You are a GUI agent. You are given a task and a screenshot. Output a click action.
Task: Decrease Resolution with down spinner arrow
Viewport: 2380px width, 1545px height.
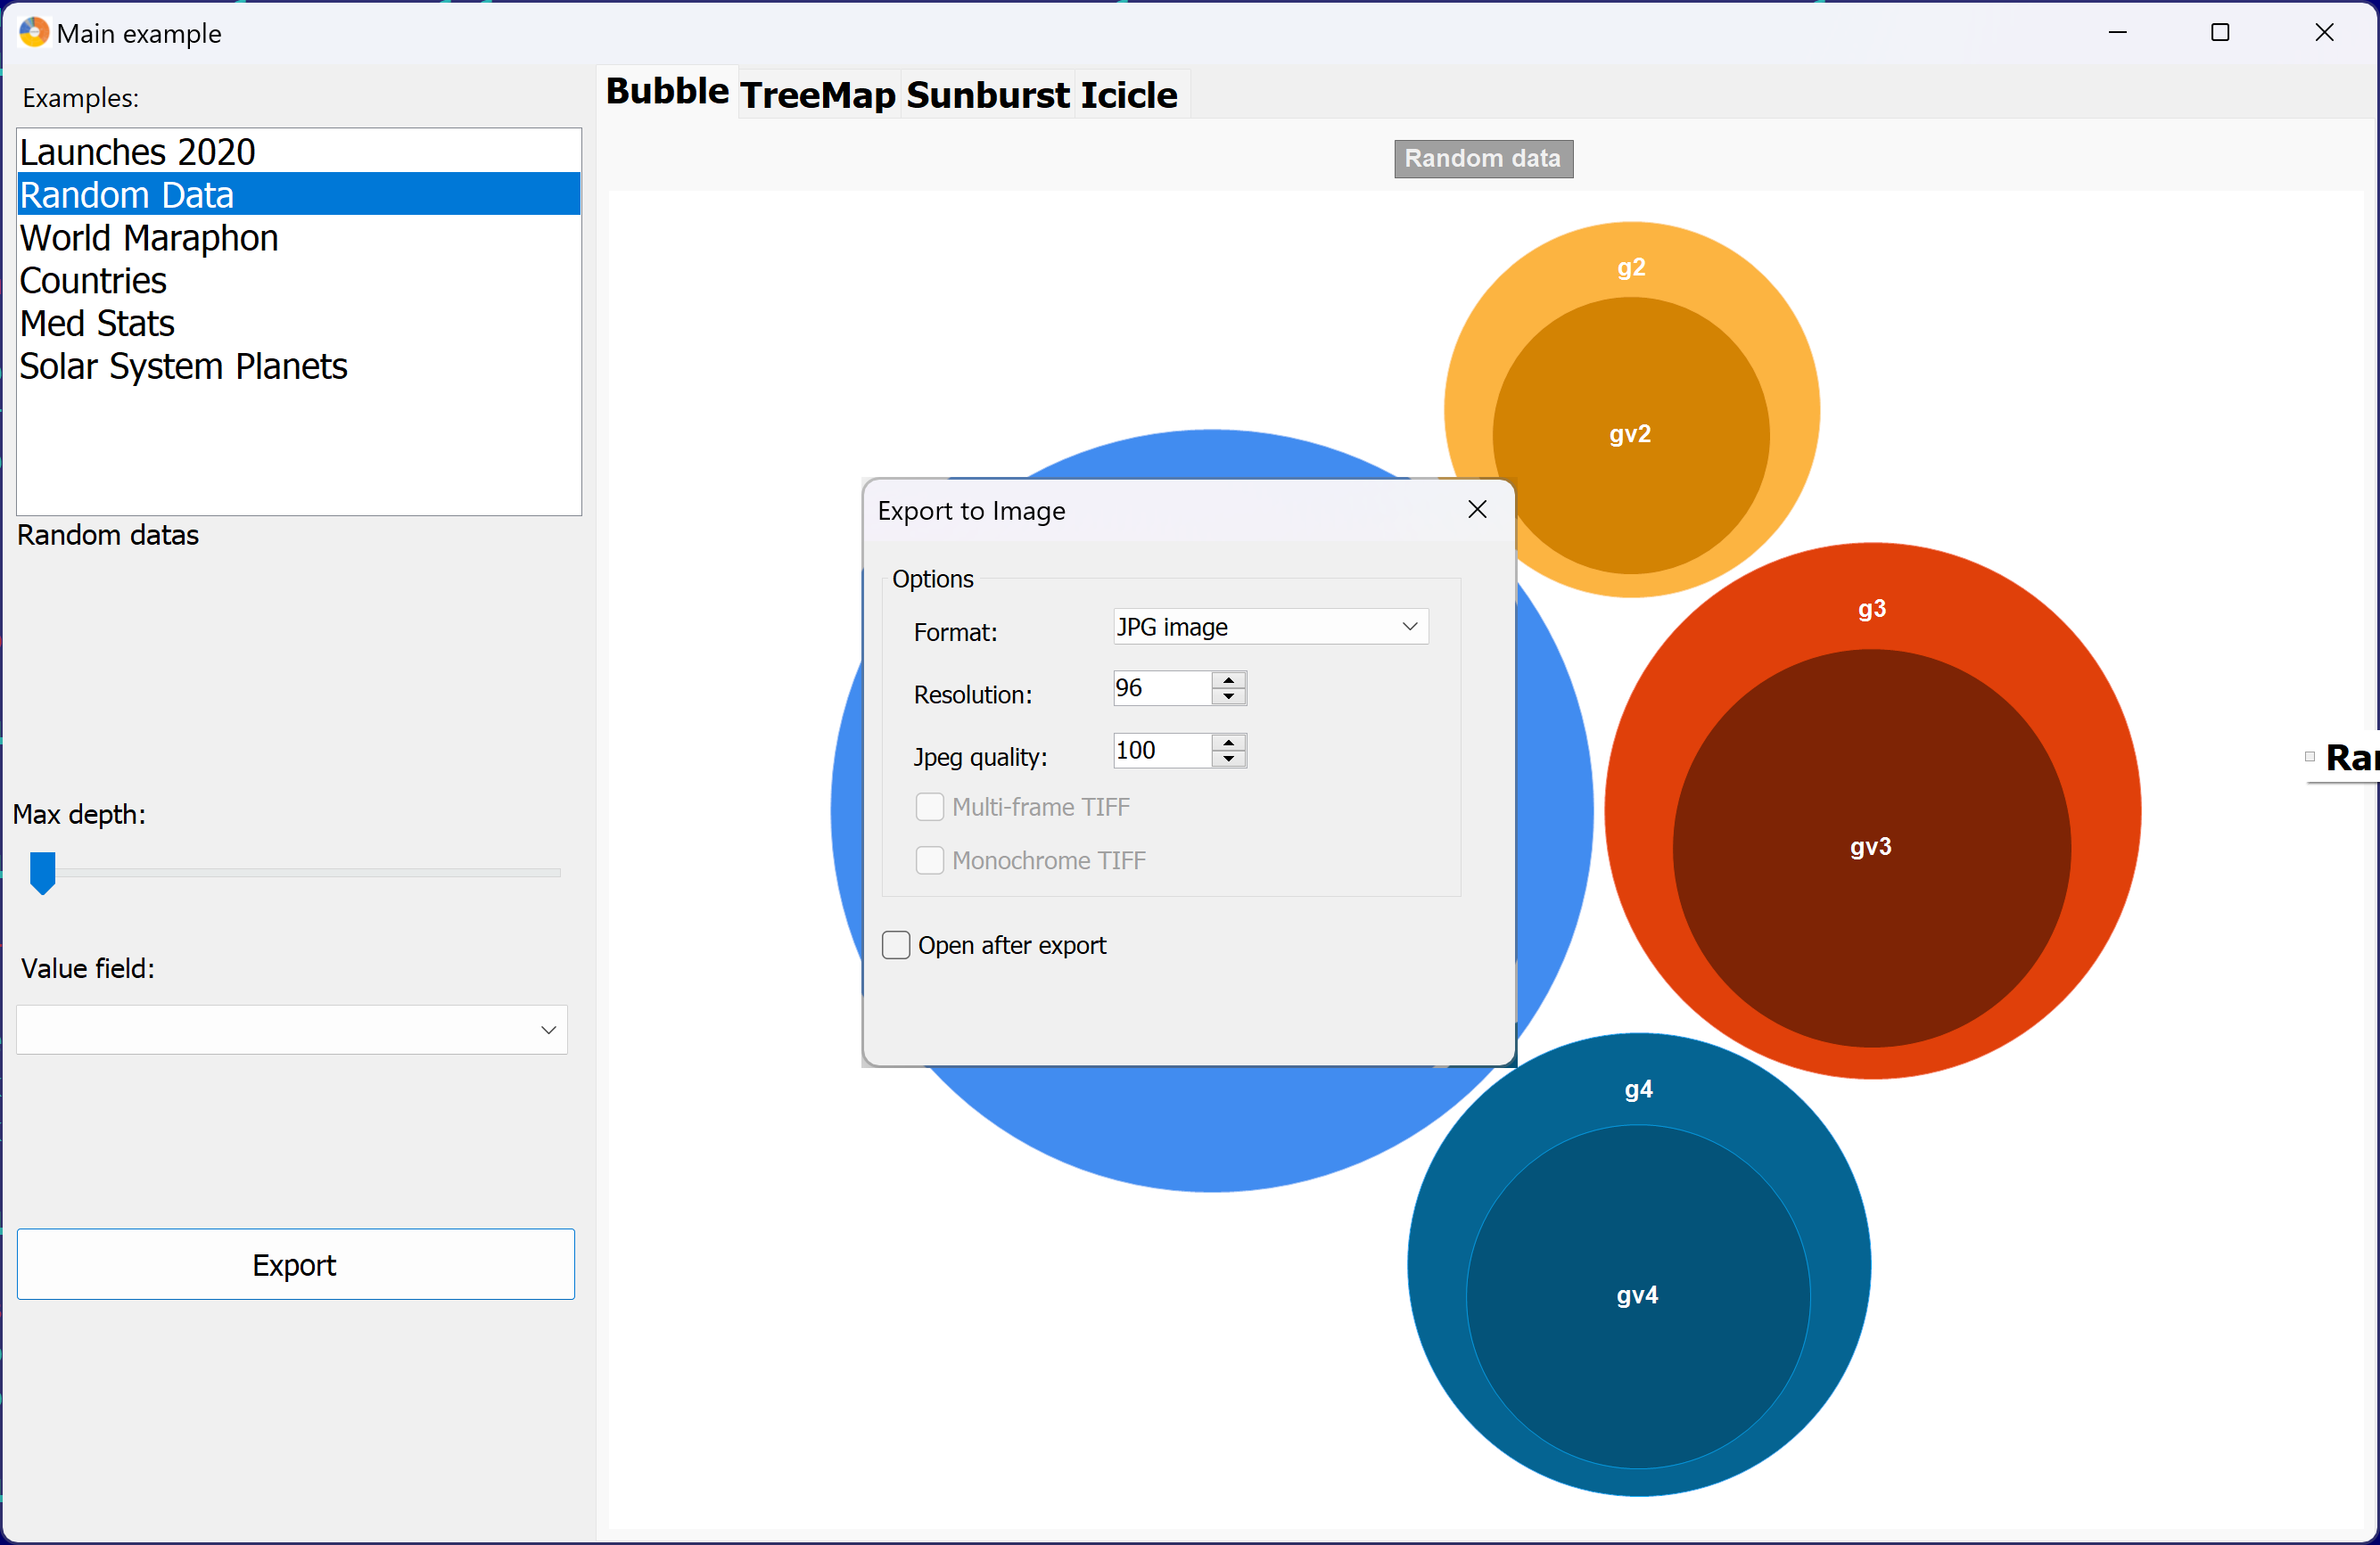point(1228,697)
